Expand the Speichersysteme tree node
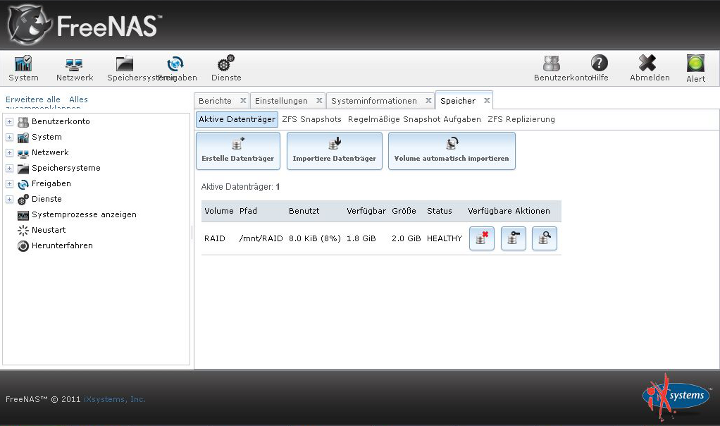Image resolution: width=720 pixels, height=426 pixels. pyautogui.click(x=9, y=168)
